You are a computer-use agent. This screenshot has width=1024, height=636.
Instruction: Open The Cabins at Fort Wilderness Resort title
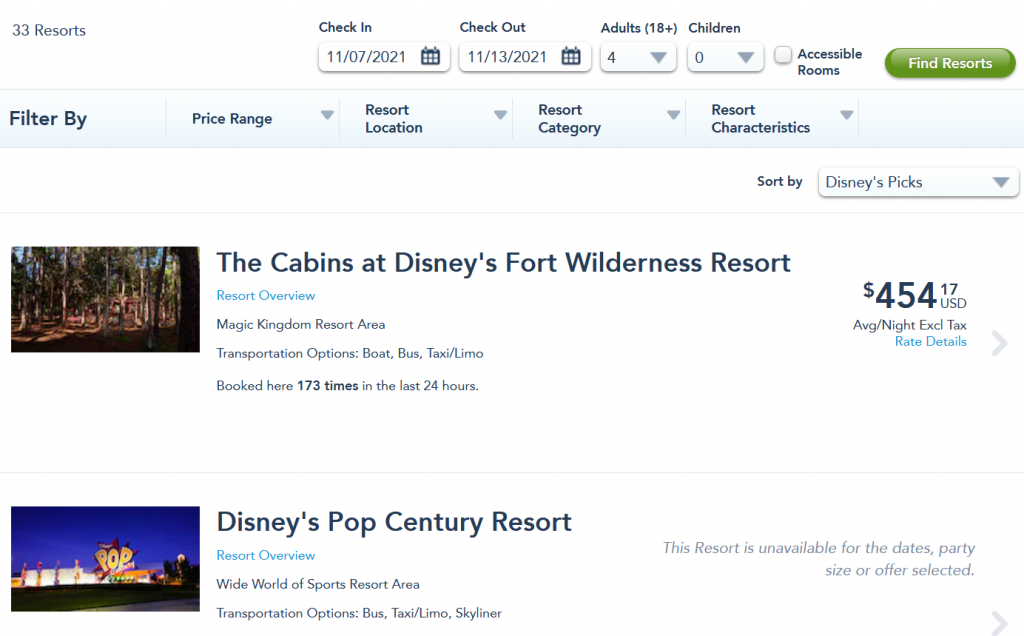(x=503, y=262)
